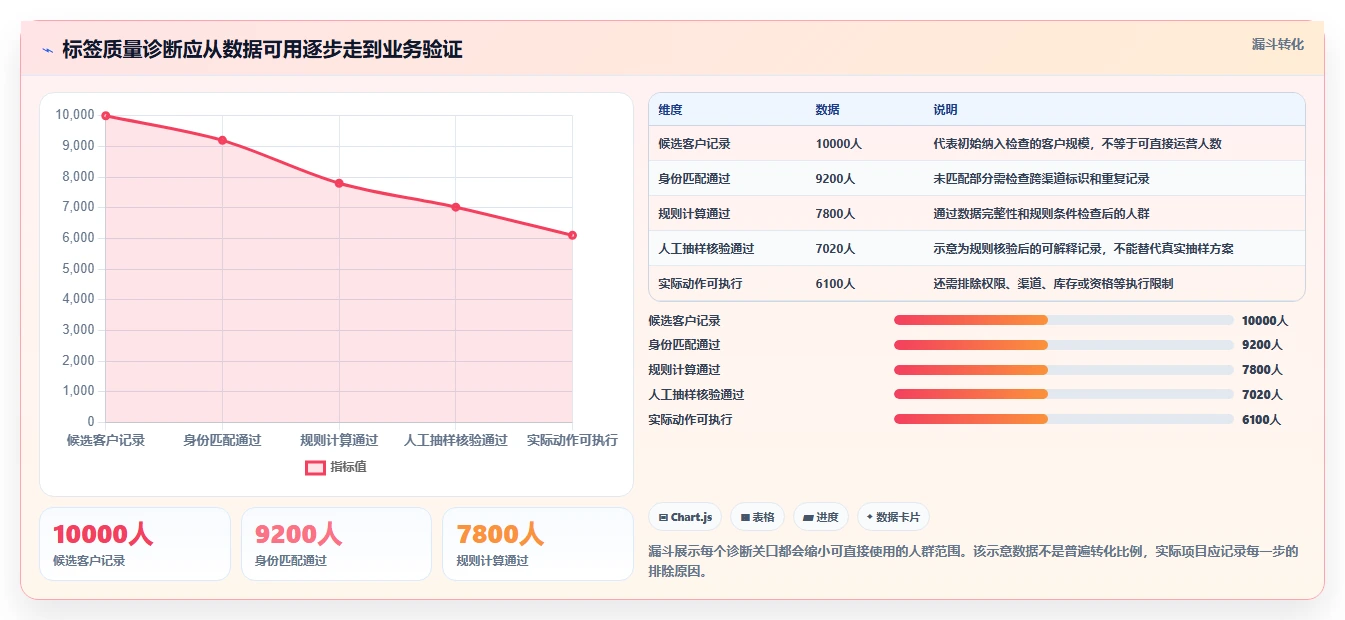Screen dimensions: 1345x620
Task: Click table value 9200人
Action: point(835,179)
